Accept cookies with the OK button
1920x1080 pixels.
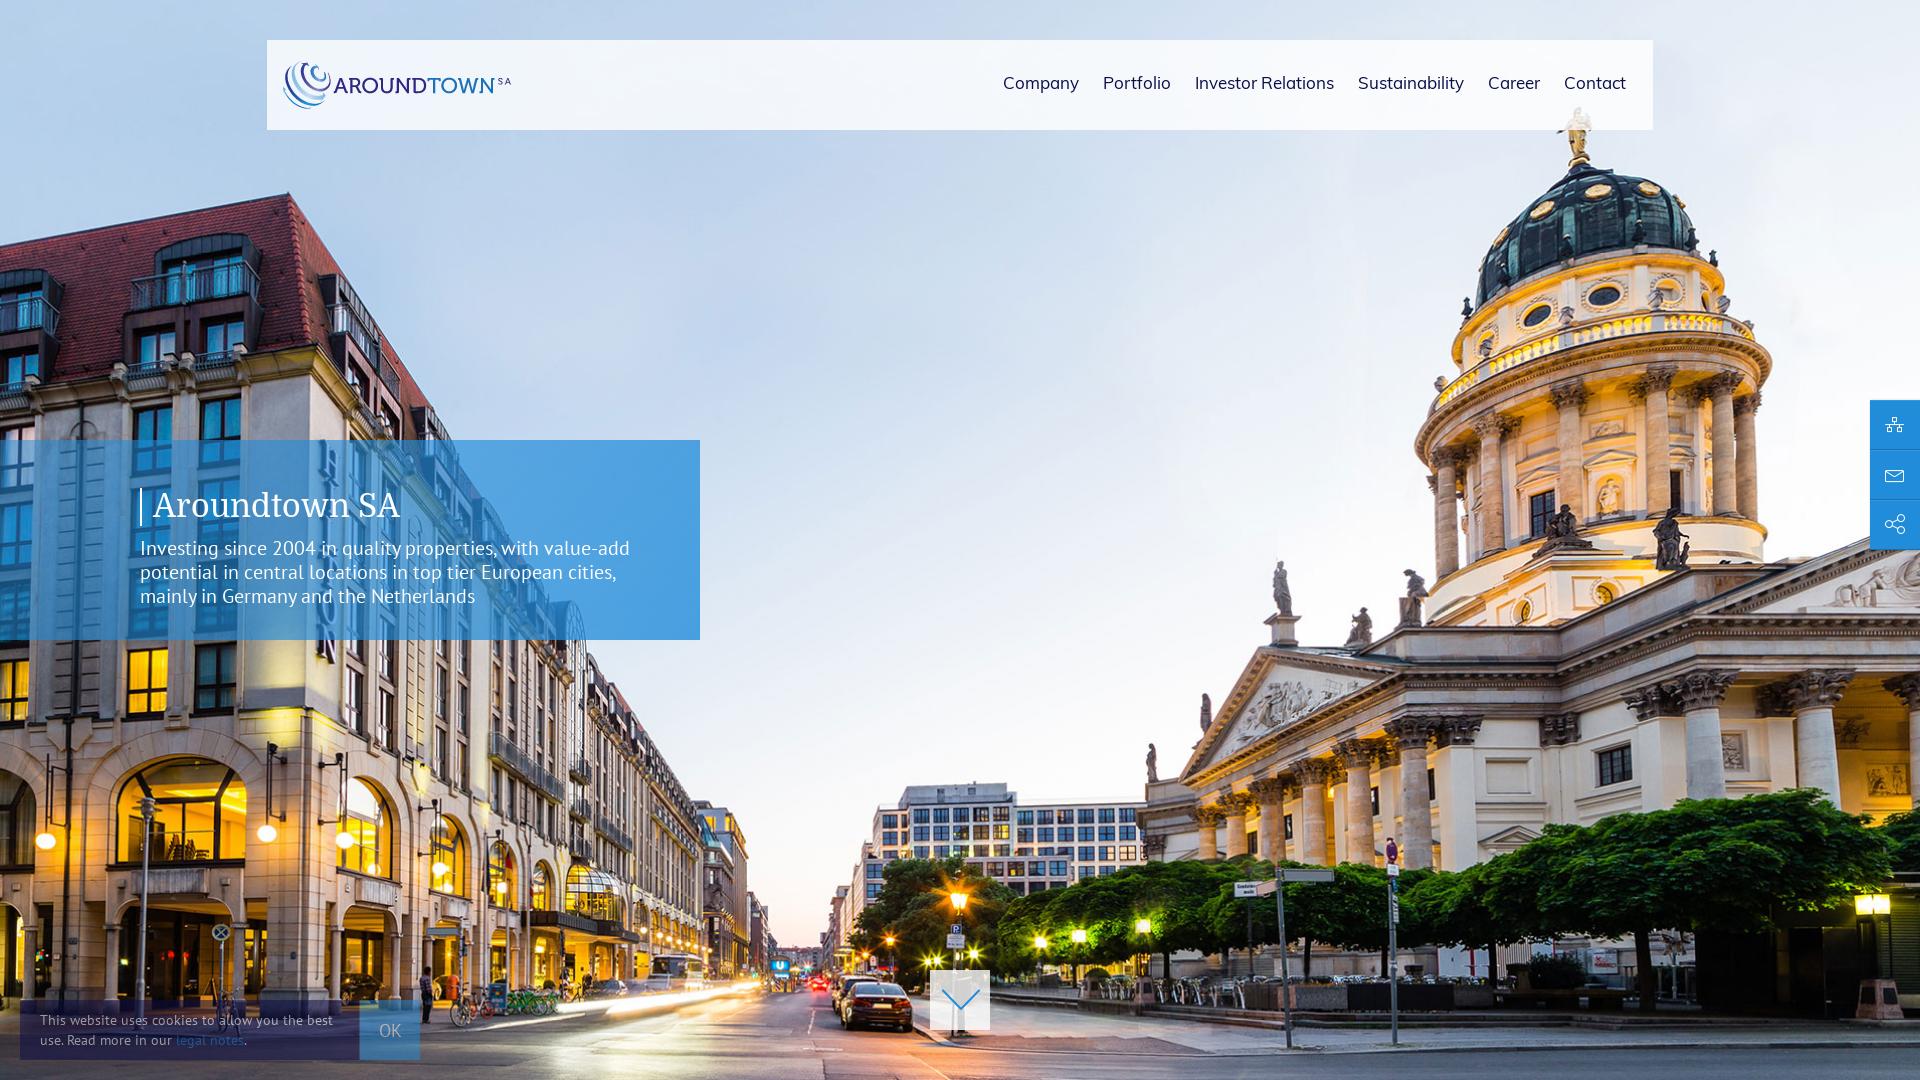[389, 1030]
